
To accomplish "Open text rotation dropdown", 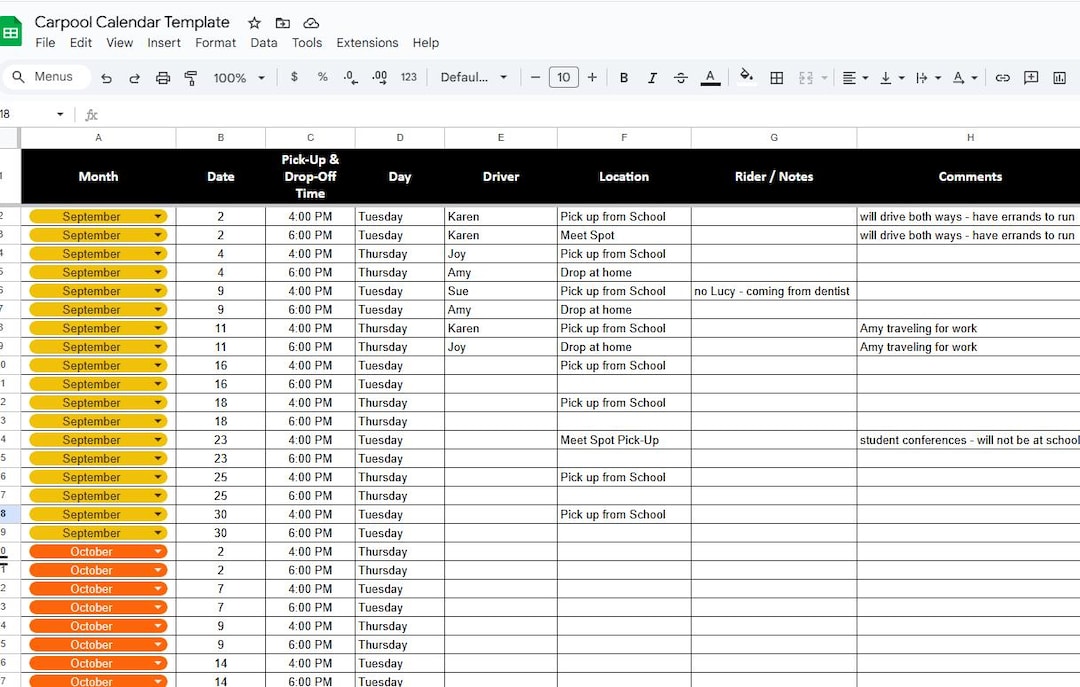I will coord(964,78).
